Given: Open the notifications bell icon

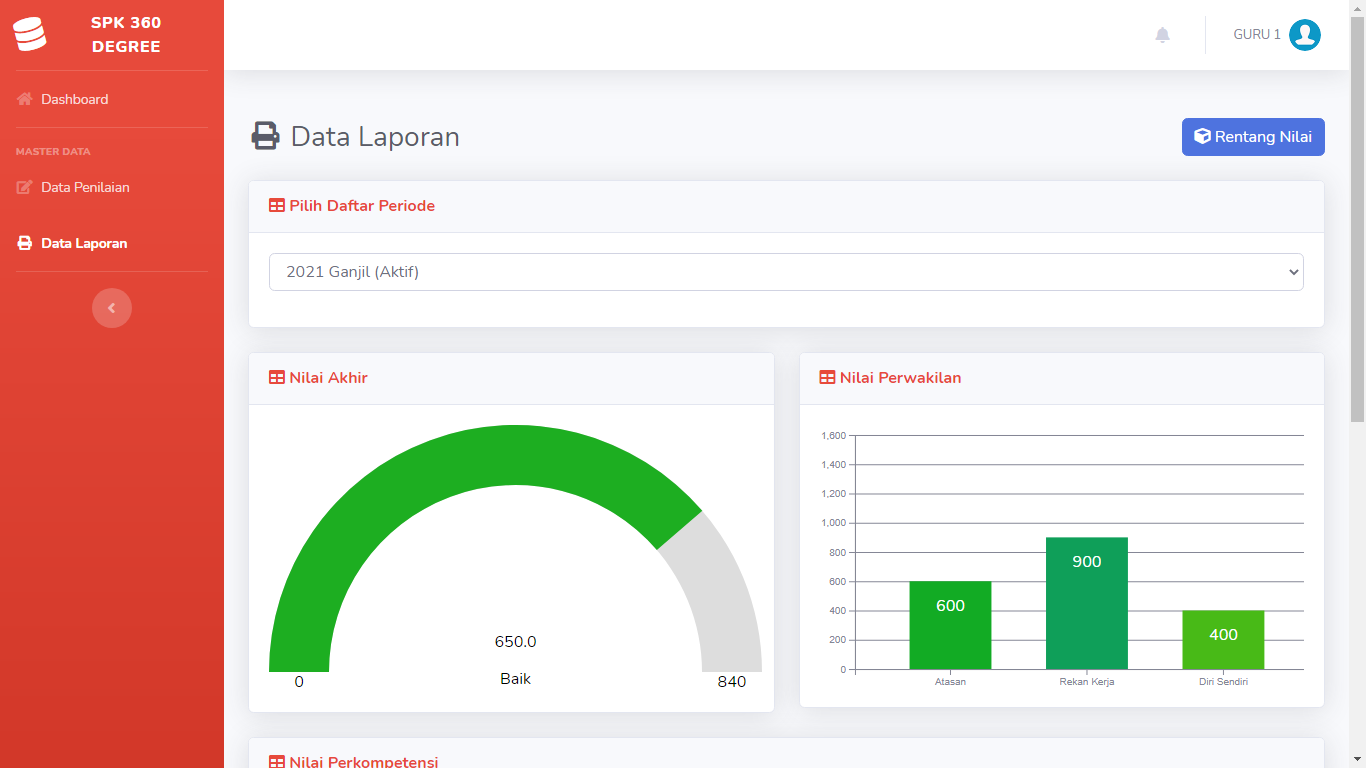Looking at the screenshot, I should pos(1162,35).
